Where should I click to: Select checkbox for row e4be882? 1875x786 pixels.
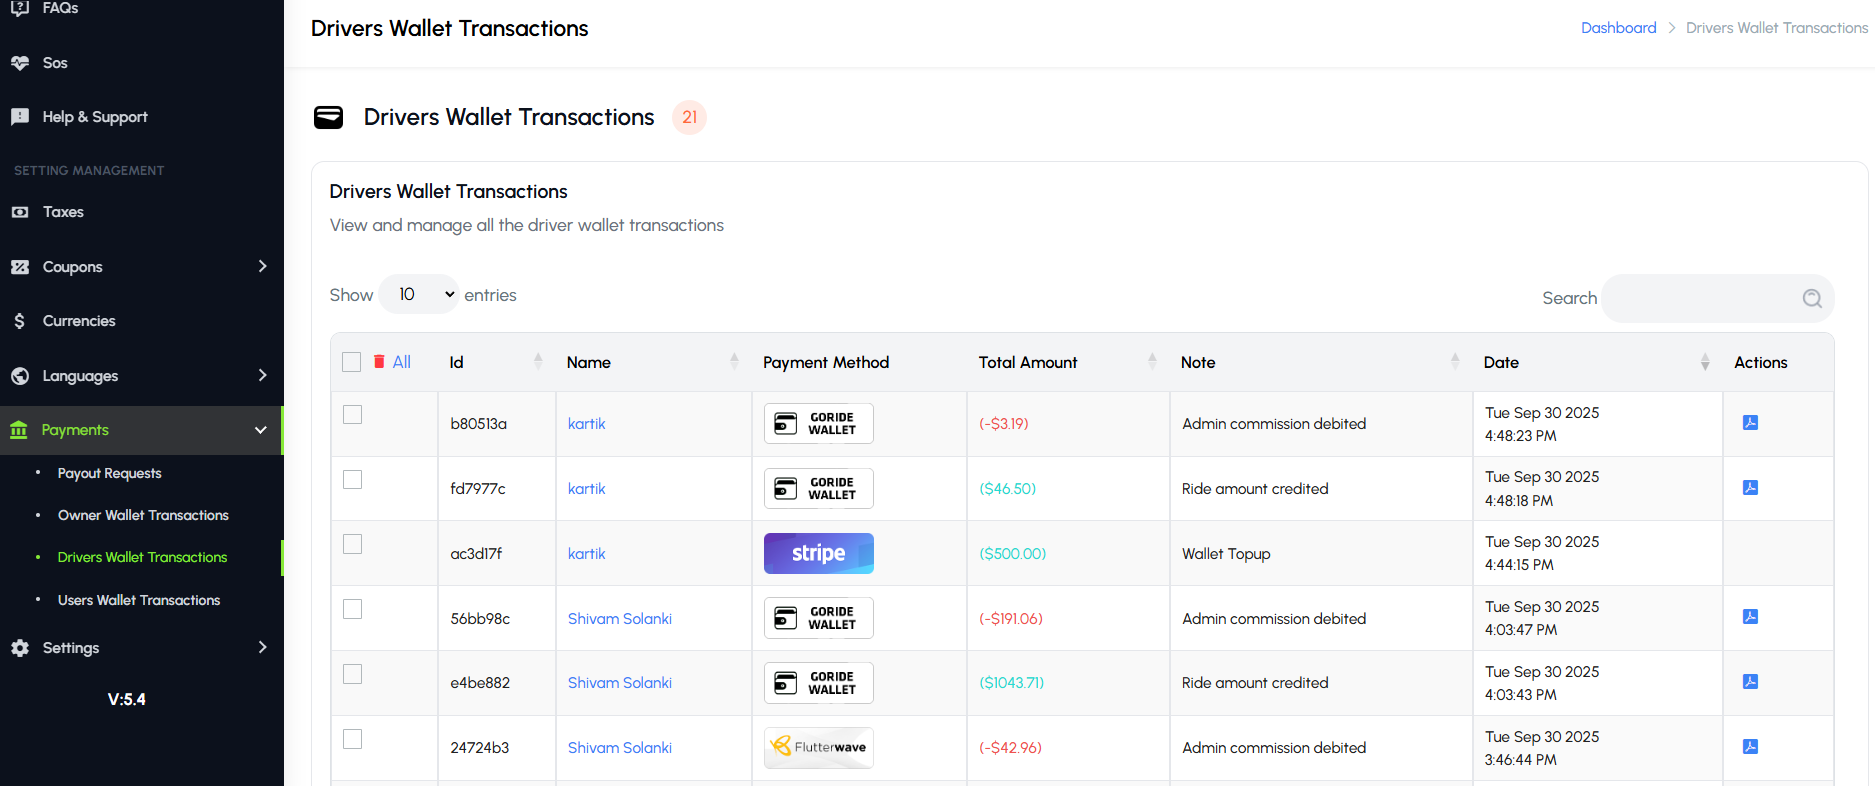coord(352,674)
